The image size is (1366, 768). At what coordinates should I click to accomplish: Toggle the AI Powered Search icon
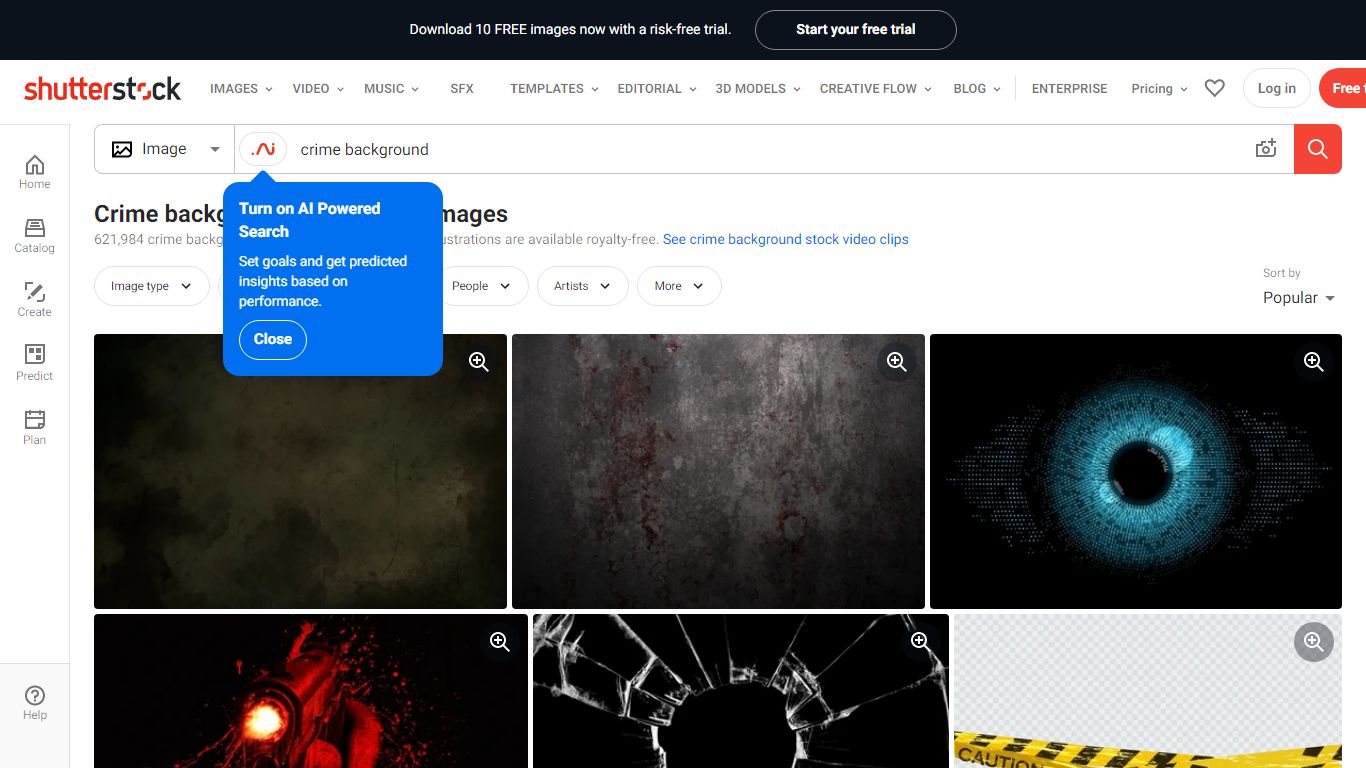(263, 149)
